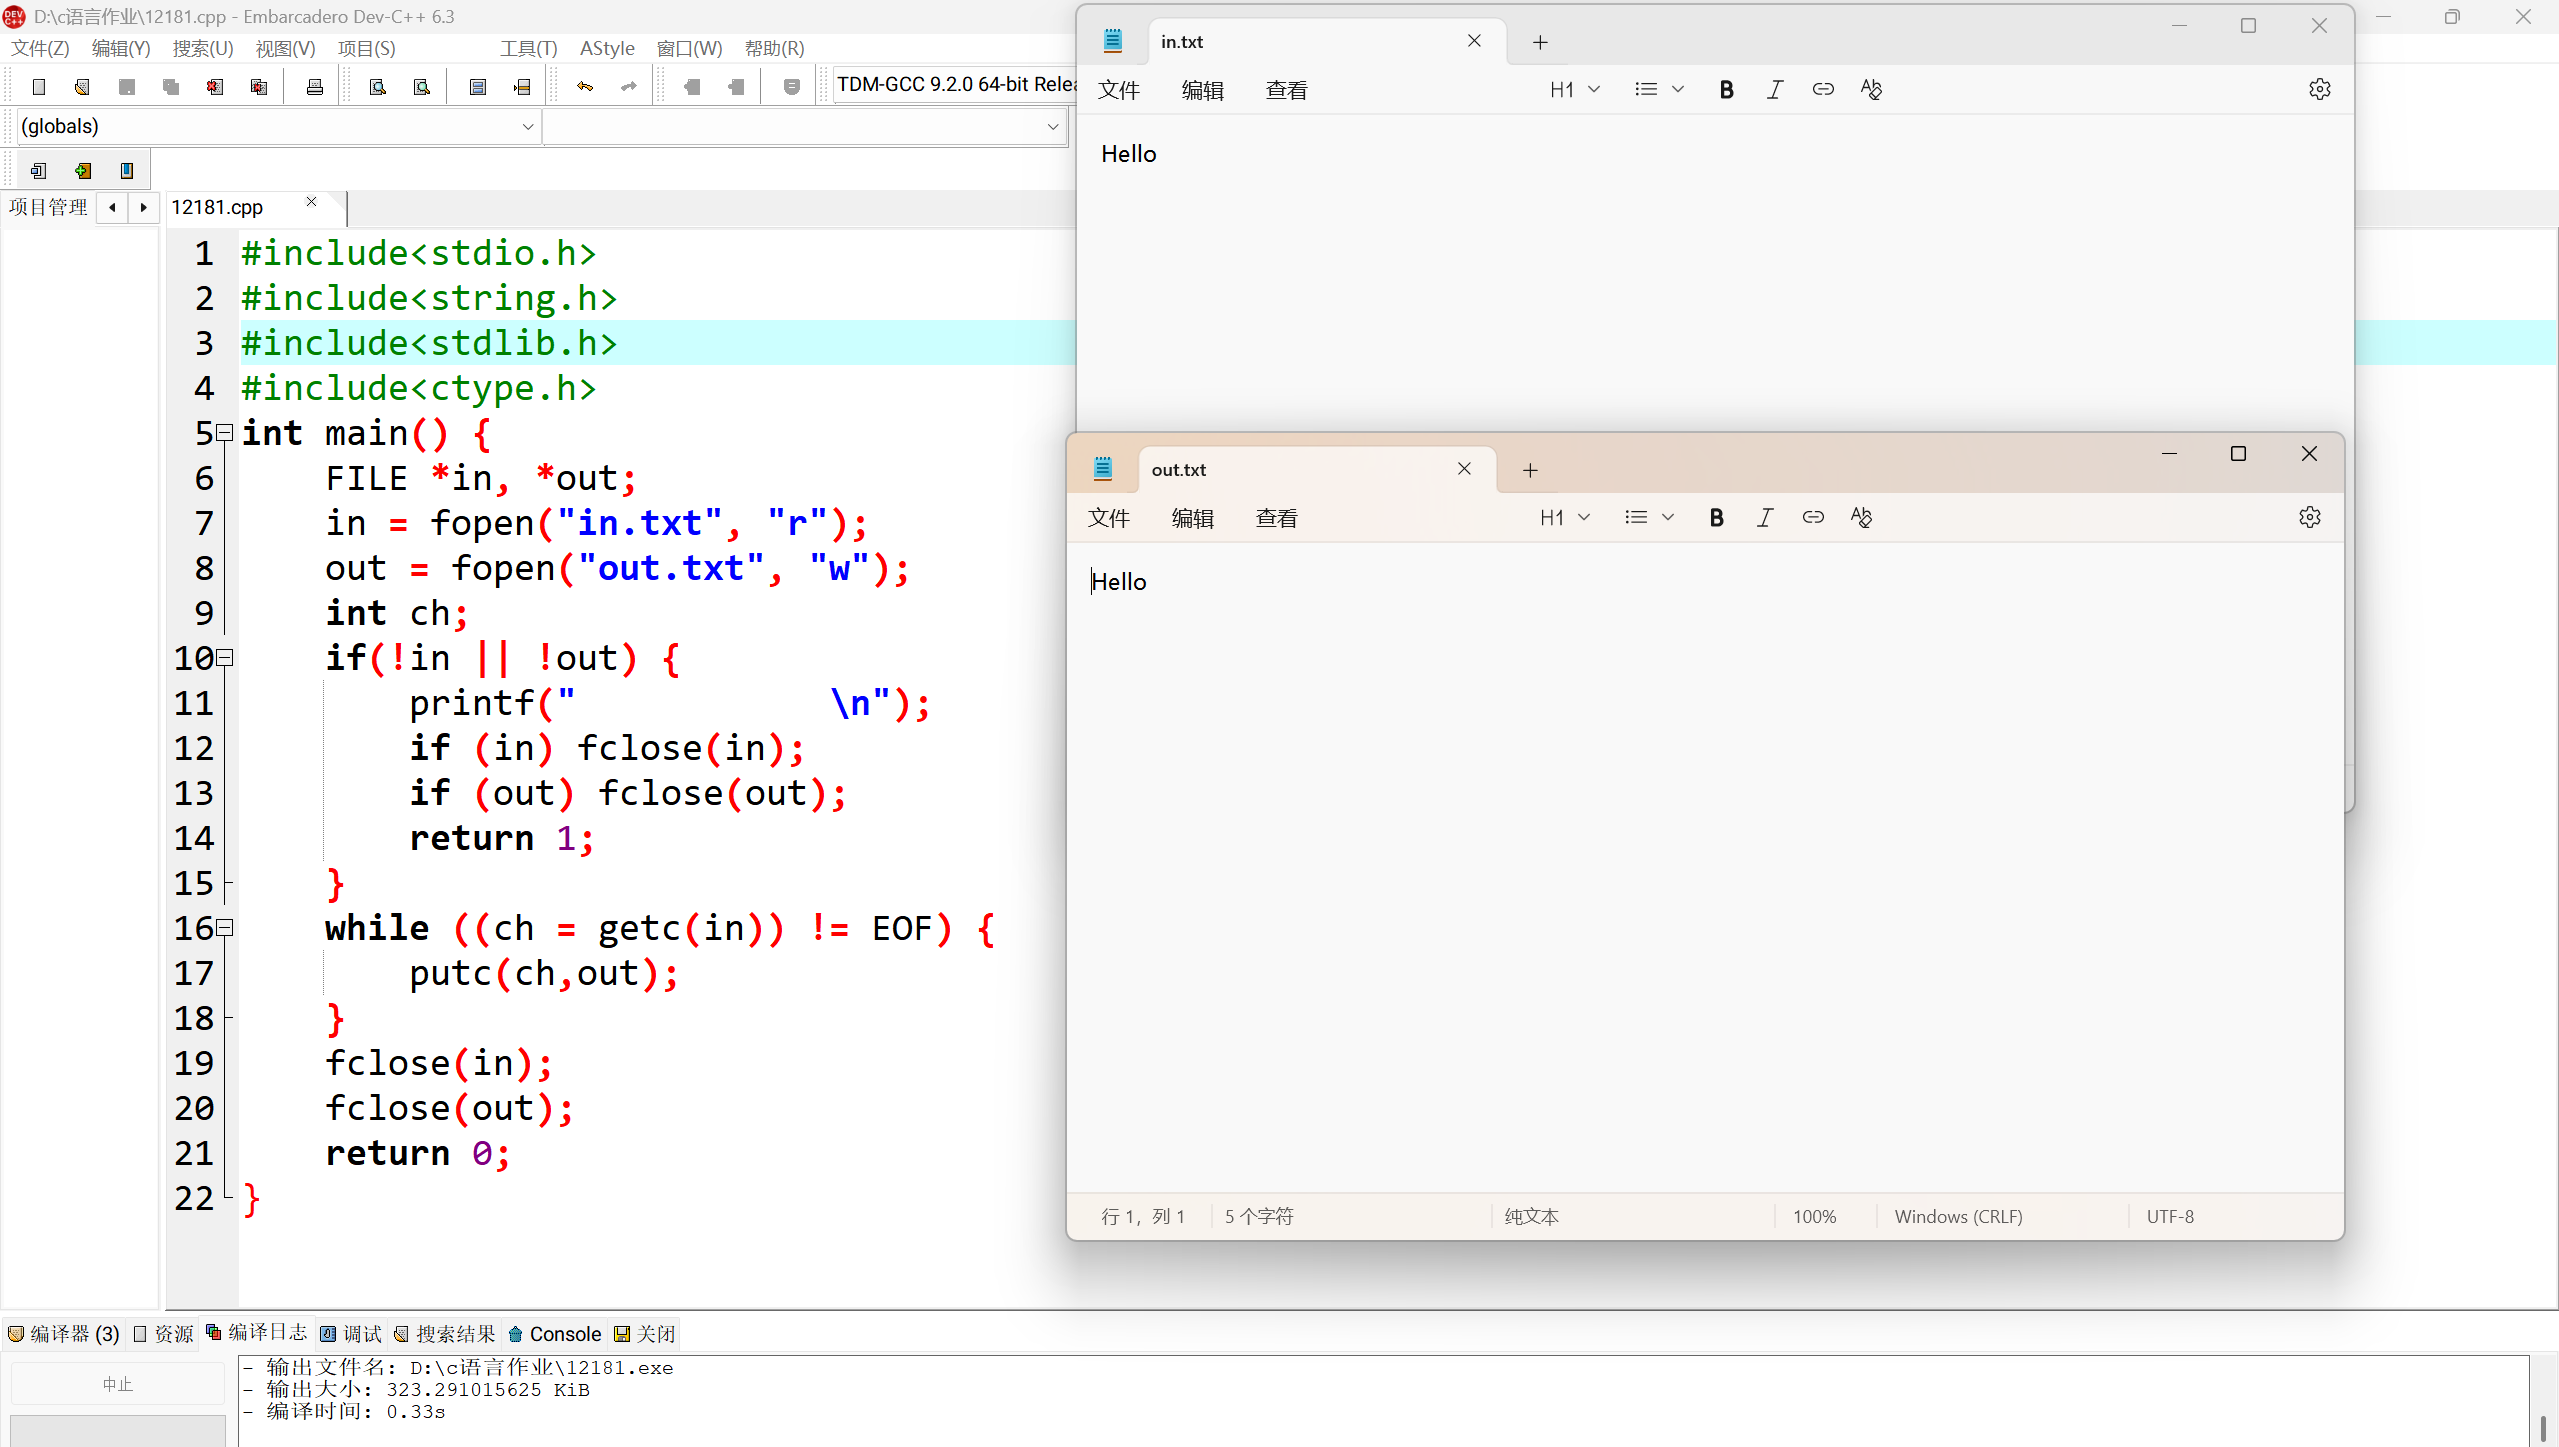Click the 100% zoom level in out.txt status bar

(1814, 1217)
